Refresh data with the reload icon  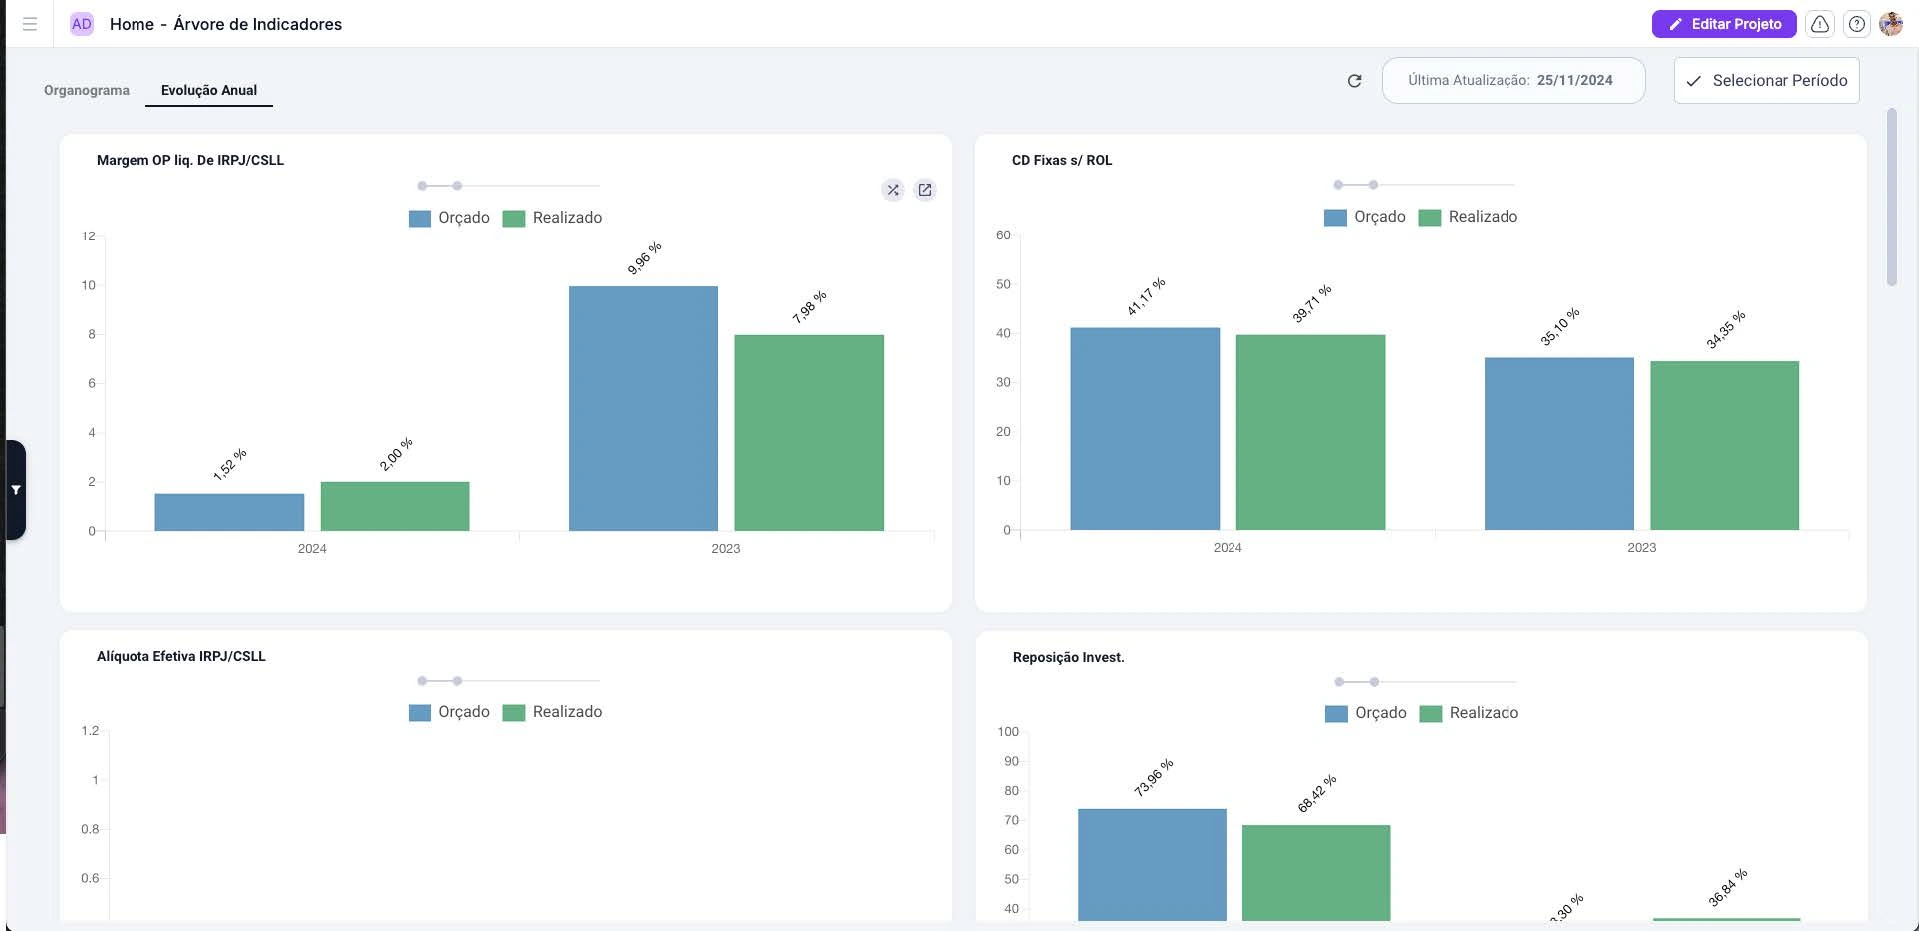point(1354,81)
